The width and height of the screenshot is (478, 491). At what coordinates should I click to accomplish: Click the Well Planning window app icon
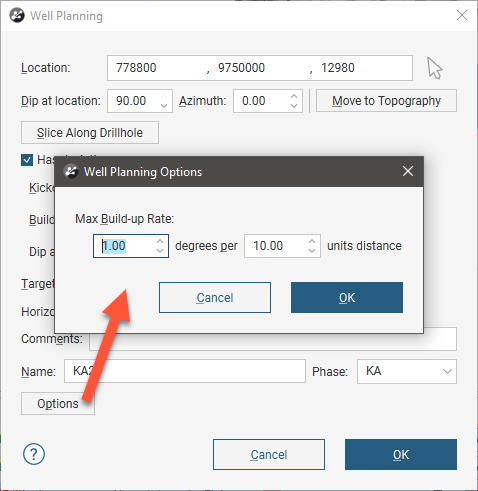pyautogui.click(x=17, y=15)
